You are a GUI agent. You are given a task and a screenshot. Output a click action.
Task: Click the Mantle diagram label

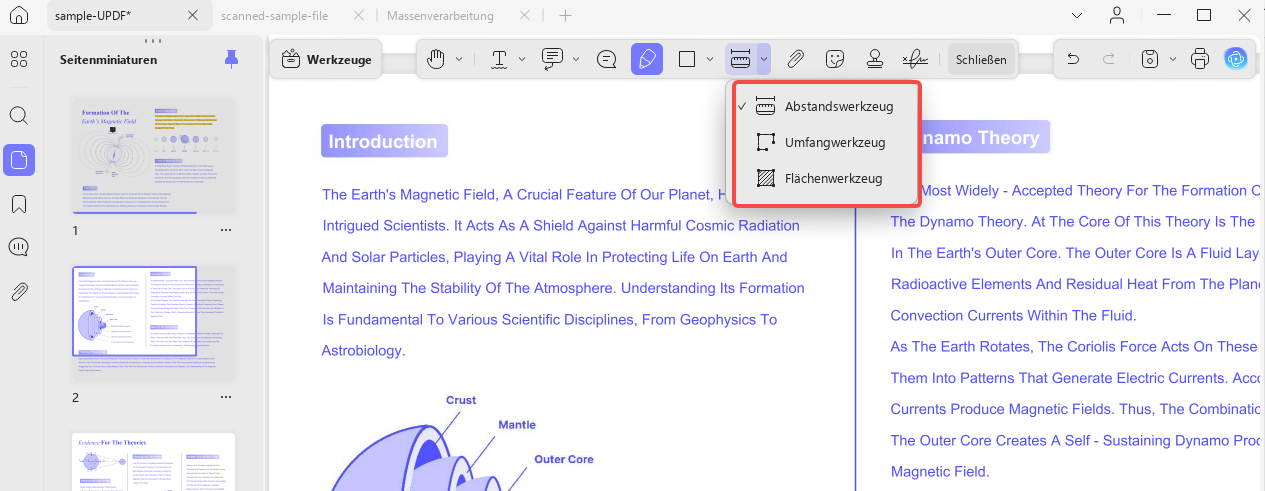517,425
